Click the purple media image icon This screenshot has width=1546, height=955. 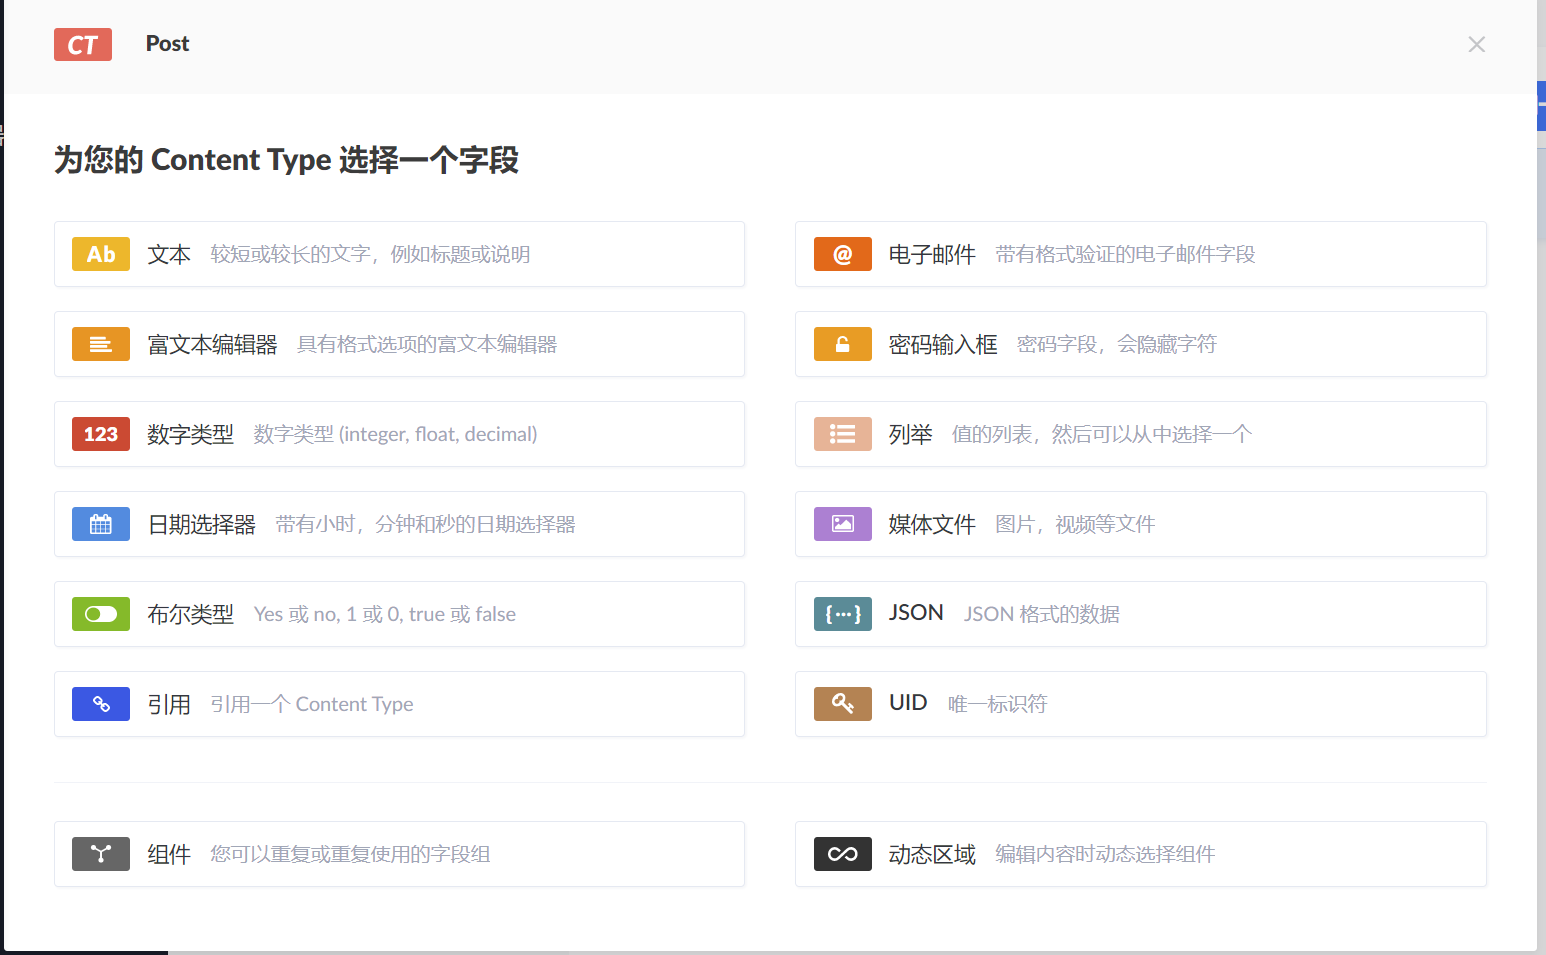(x=843, y=524)
